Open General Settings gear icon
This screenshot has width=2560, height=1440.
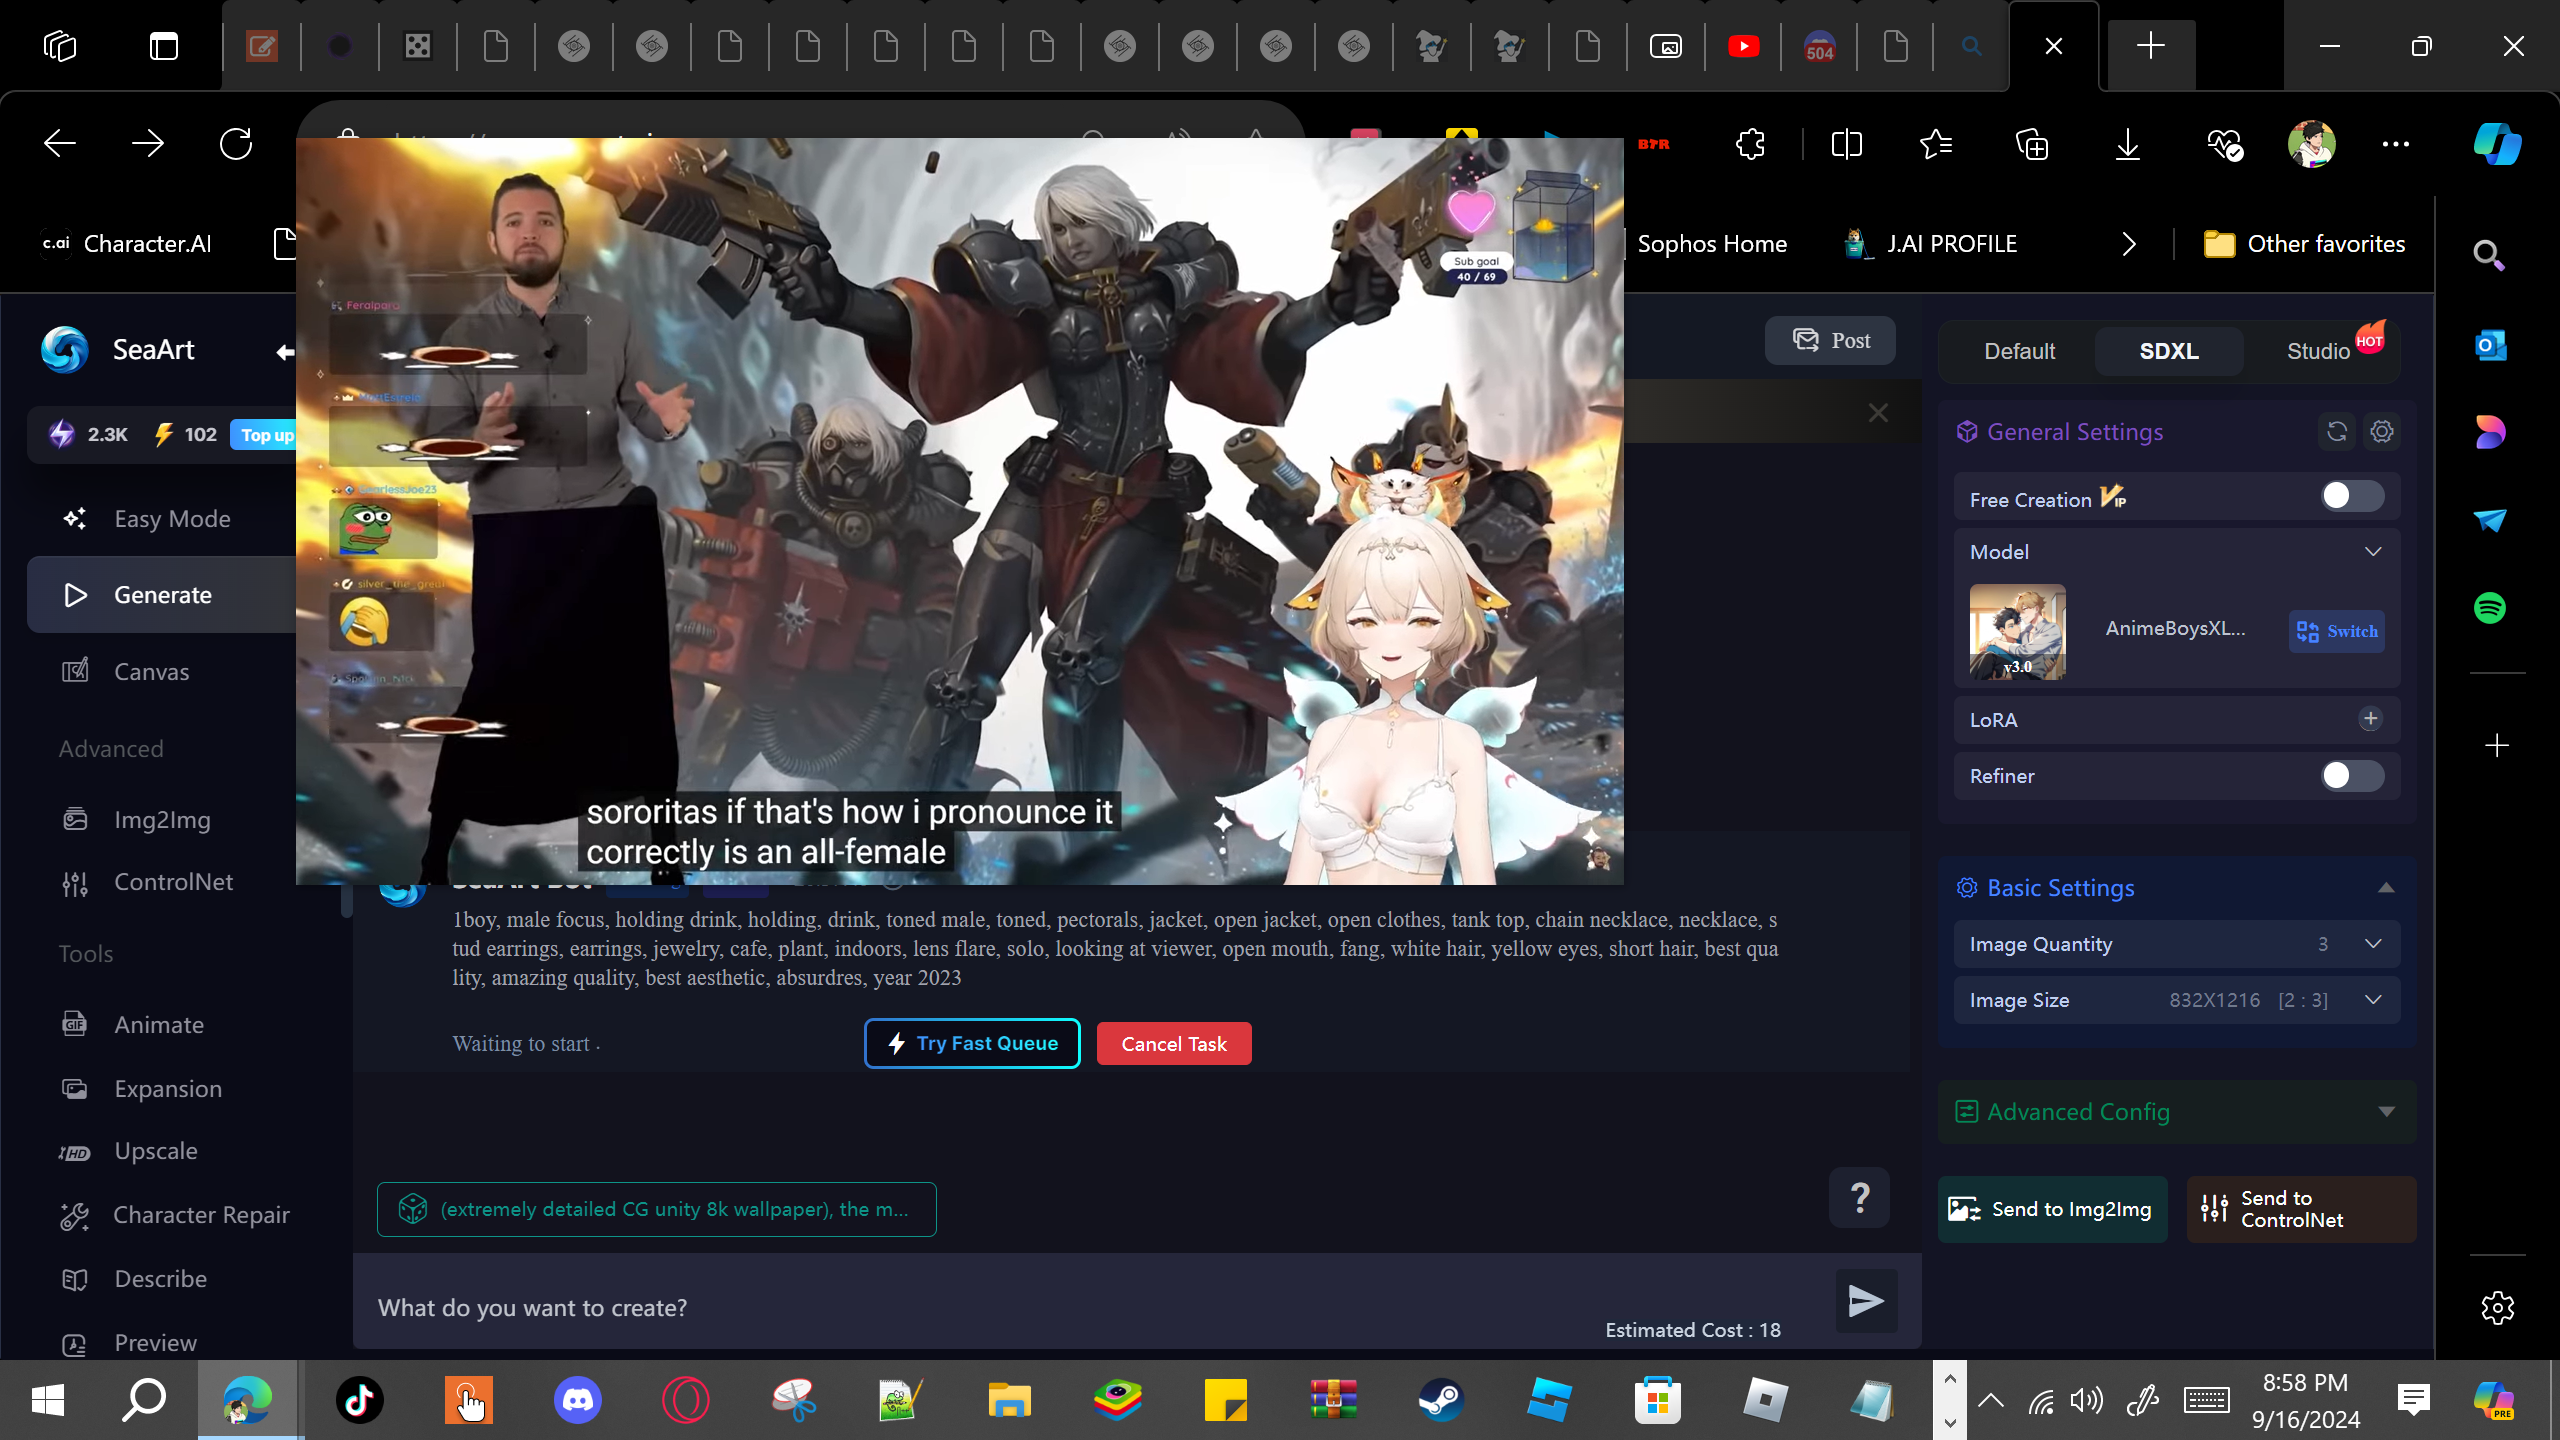(x=2382, y=432)
